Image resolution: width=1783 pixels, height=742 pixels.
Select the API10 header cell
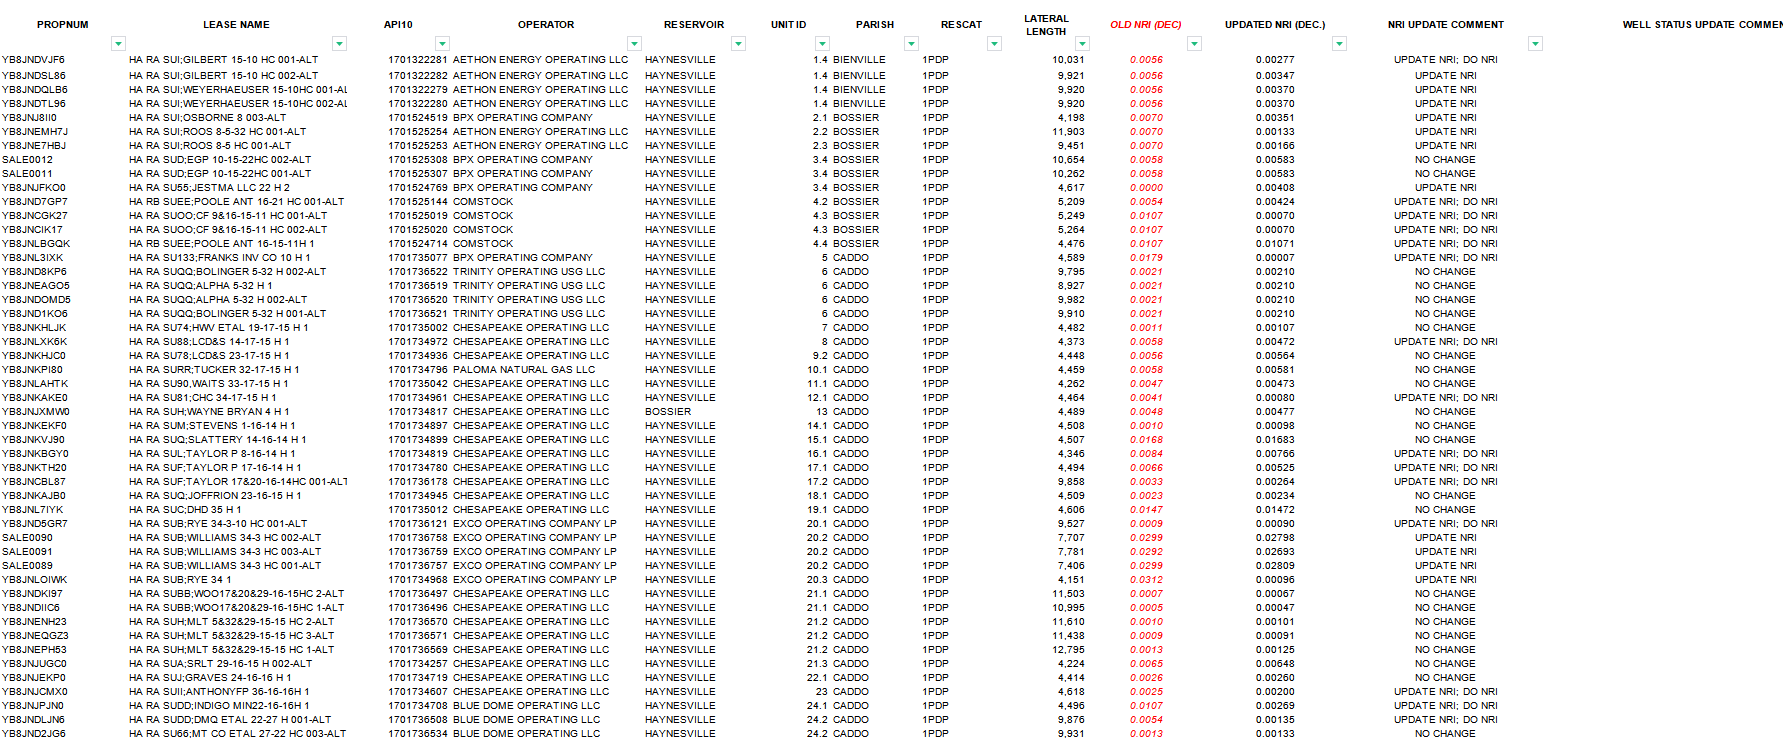(398, 25)
